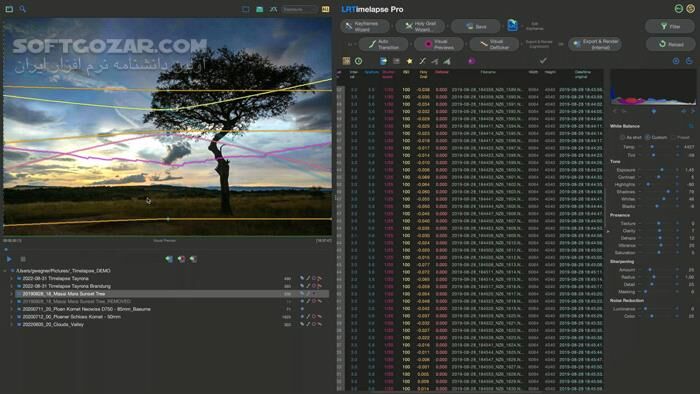700x394 pixels.
Task: Launch the Holy Grail Wizard
Action: click(420, 26)
